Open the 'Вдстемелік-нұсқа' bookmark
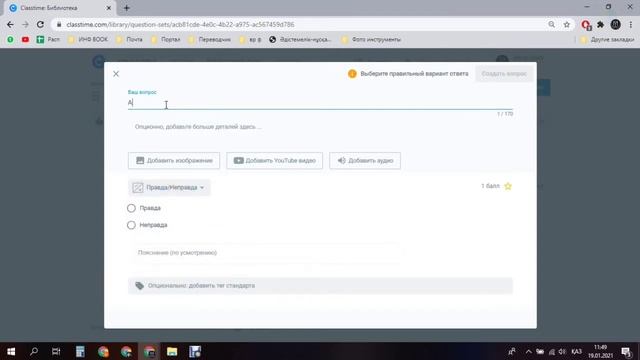640x360 pixels. 300,40
